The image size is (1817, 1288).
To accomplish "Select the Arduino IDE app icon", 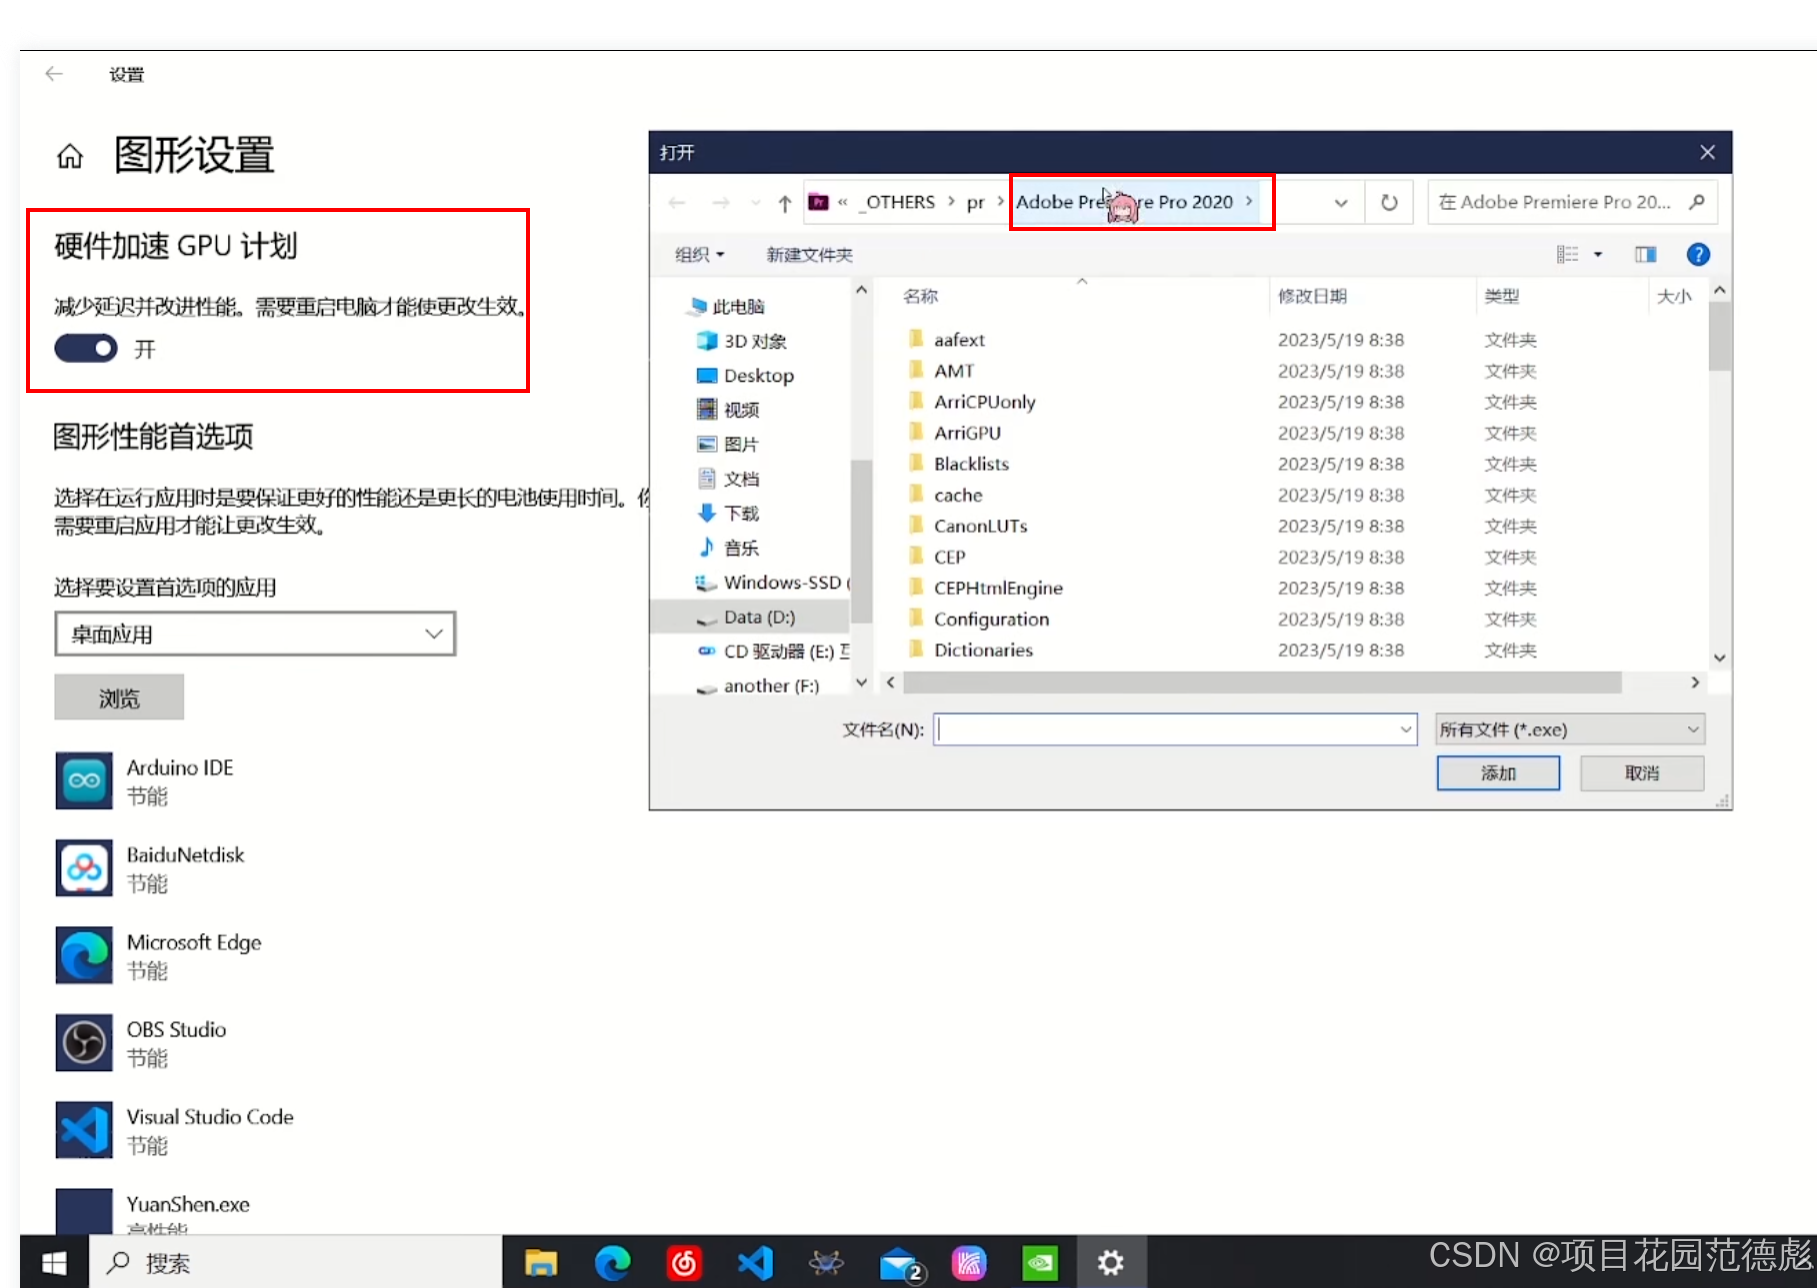I will point(84,781).
